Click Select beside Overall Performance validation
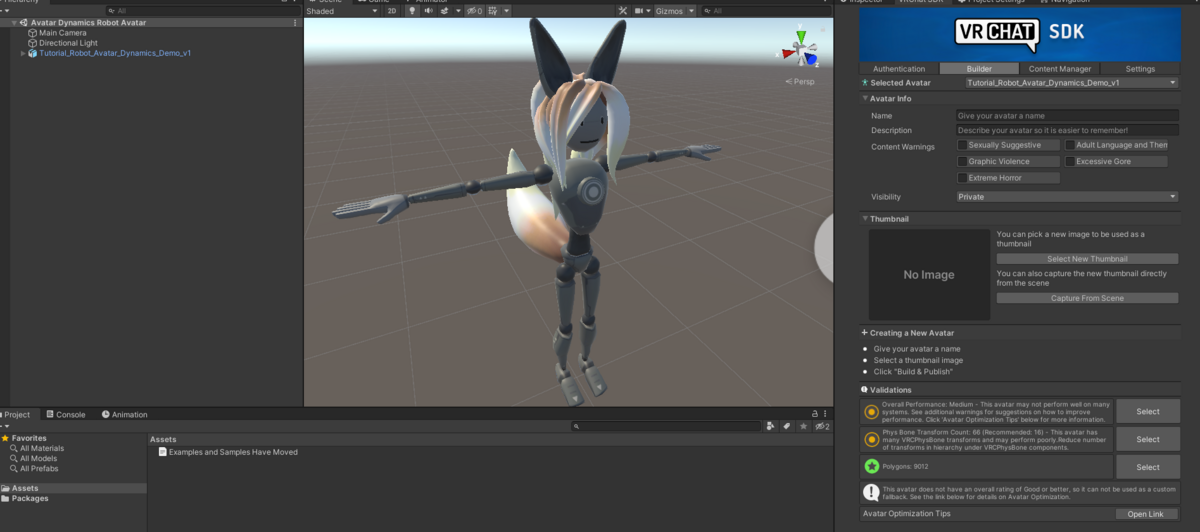This screenshot has height=532, width=1200. click(1148, 411)
